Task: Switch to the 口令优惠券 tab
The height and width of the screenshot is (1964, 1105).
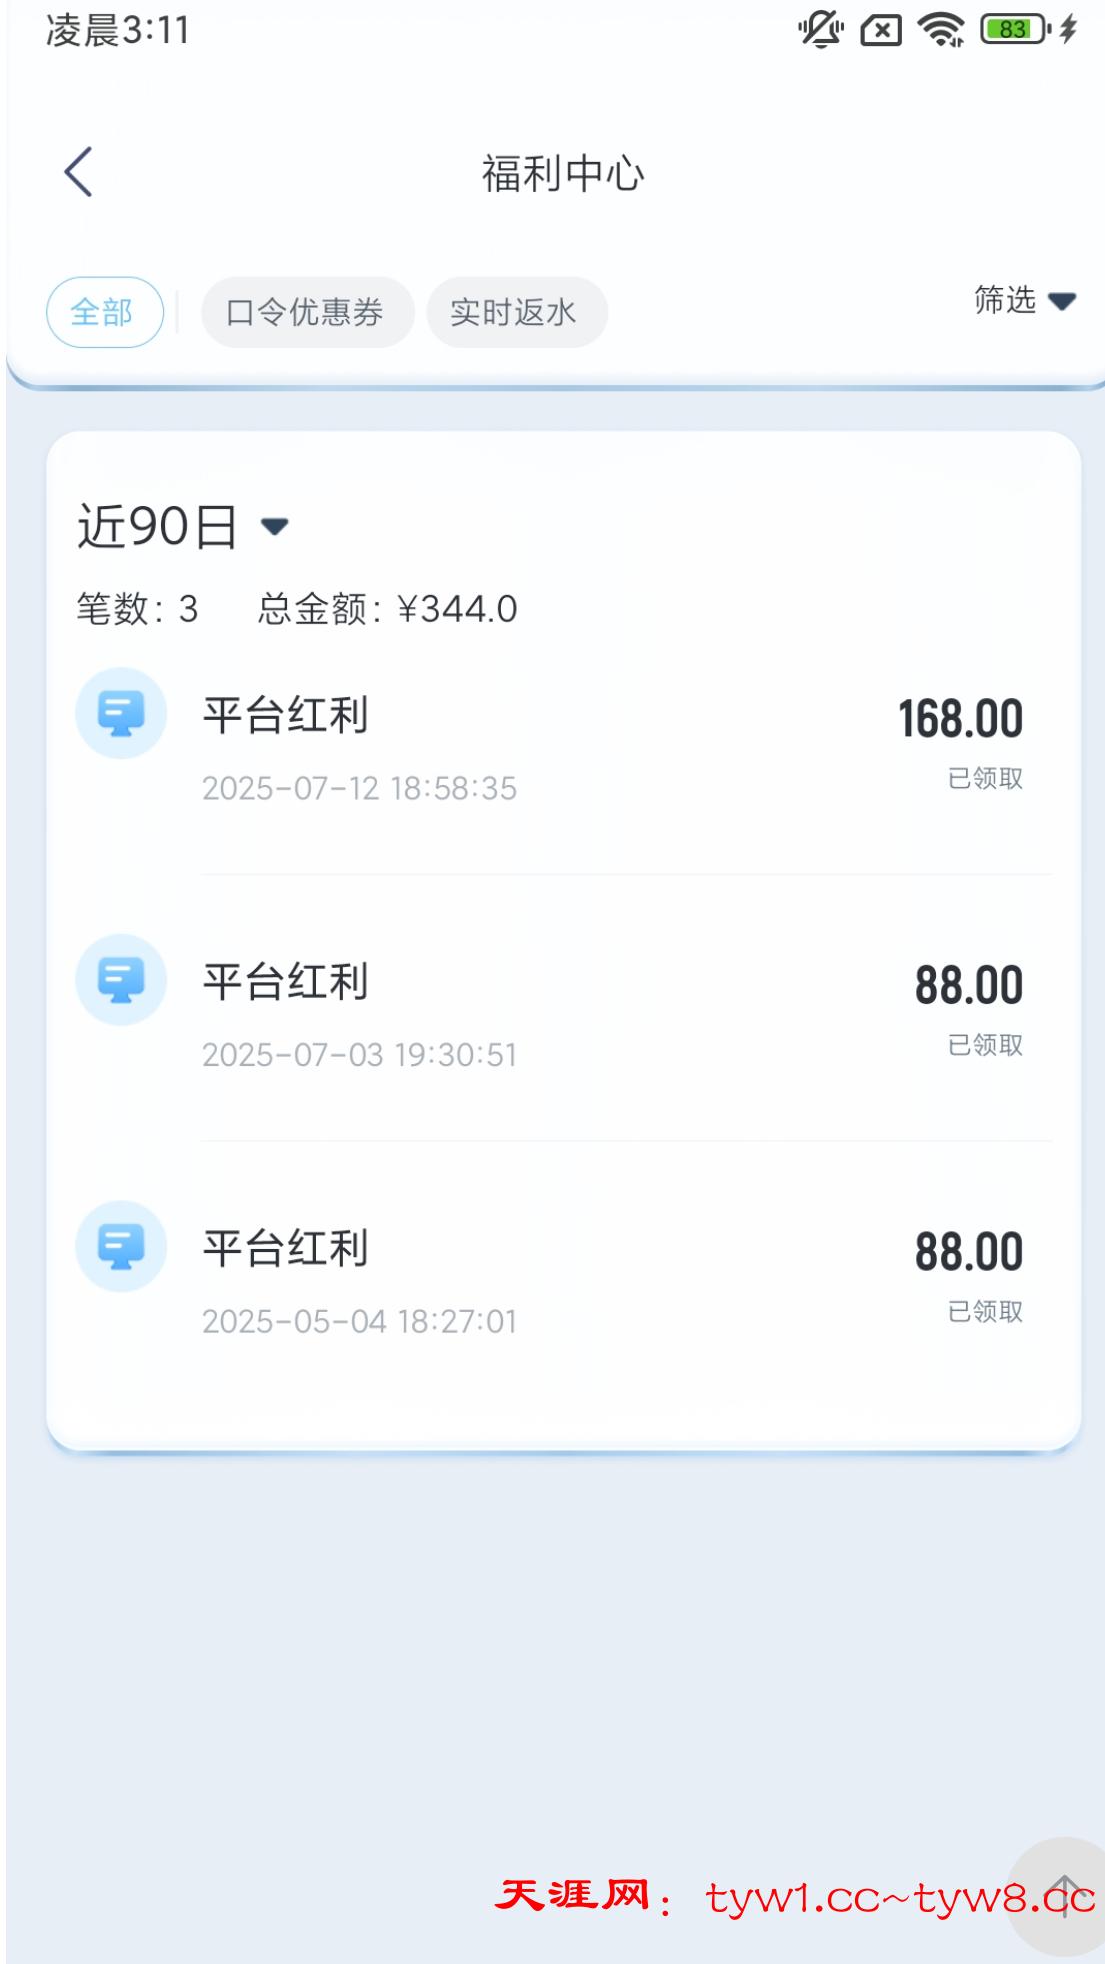Action: click(x=306, y=312)
